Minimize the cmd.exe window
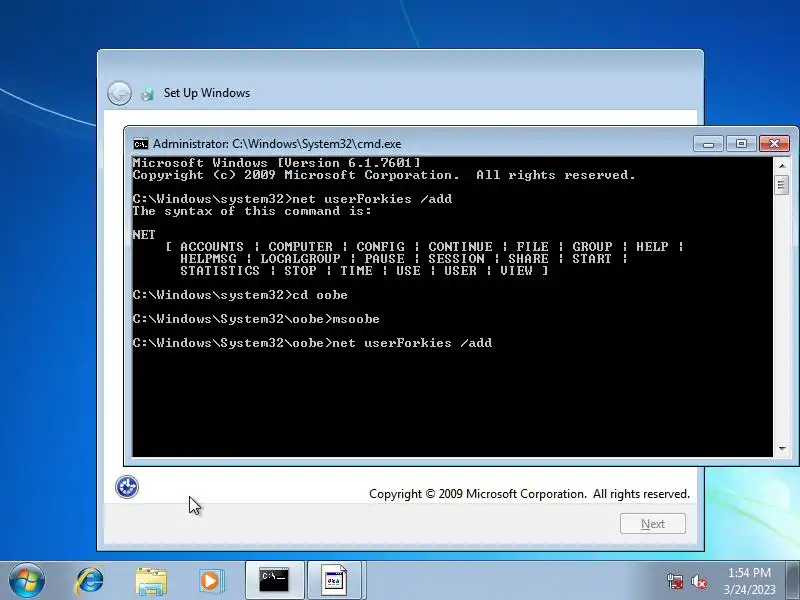The height and width of the screenshot is (600, 800). (708, 144)
